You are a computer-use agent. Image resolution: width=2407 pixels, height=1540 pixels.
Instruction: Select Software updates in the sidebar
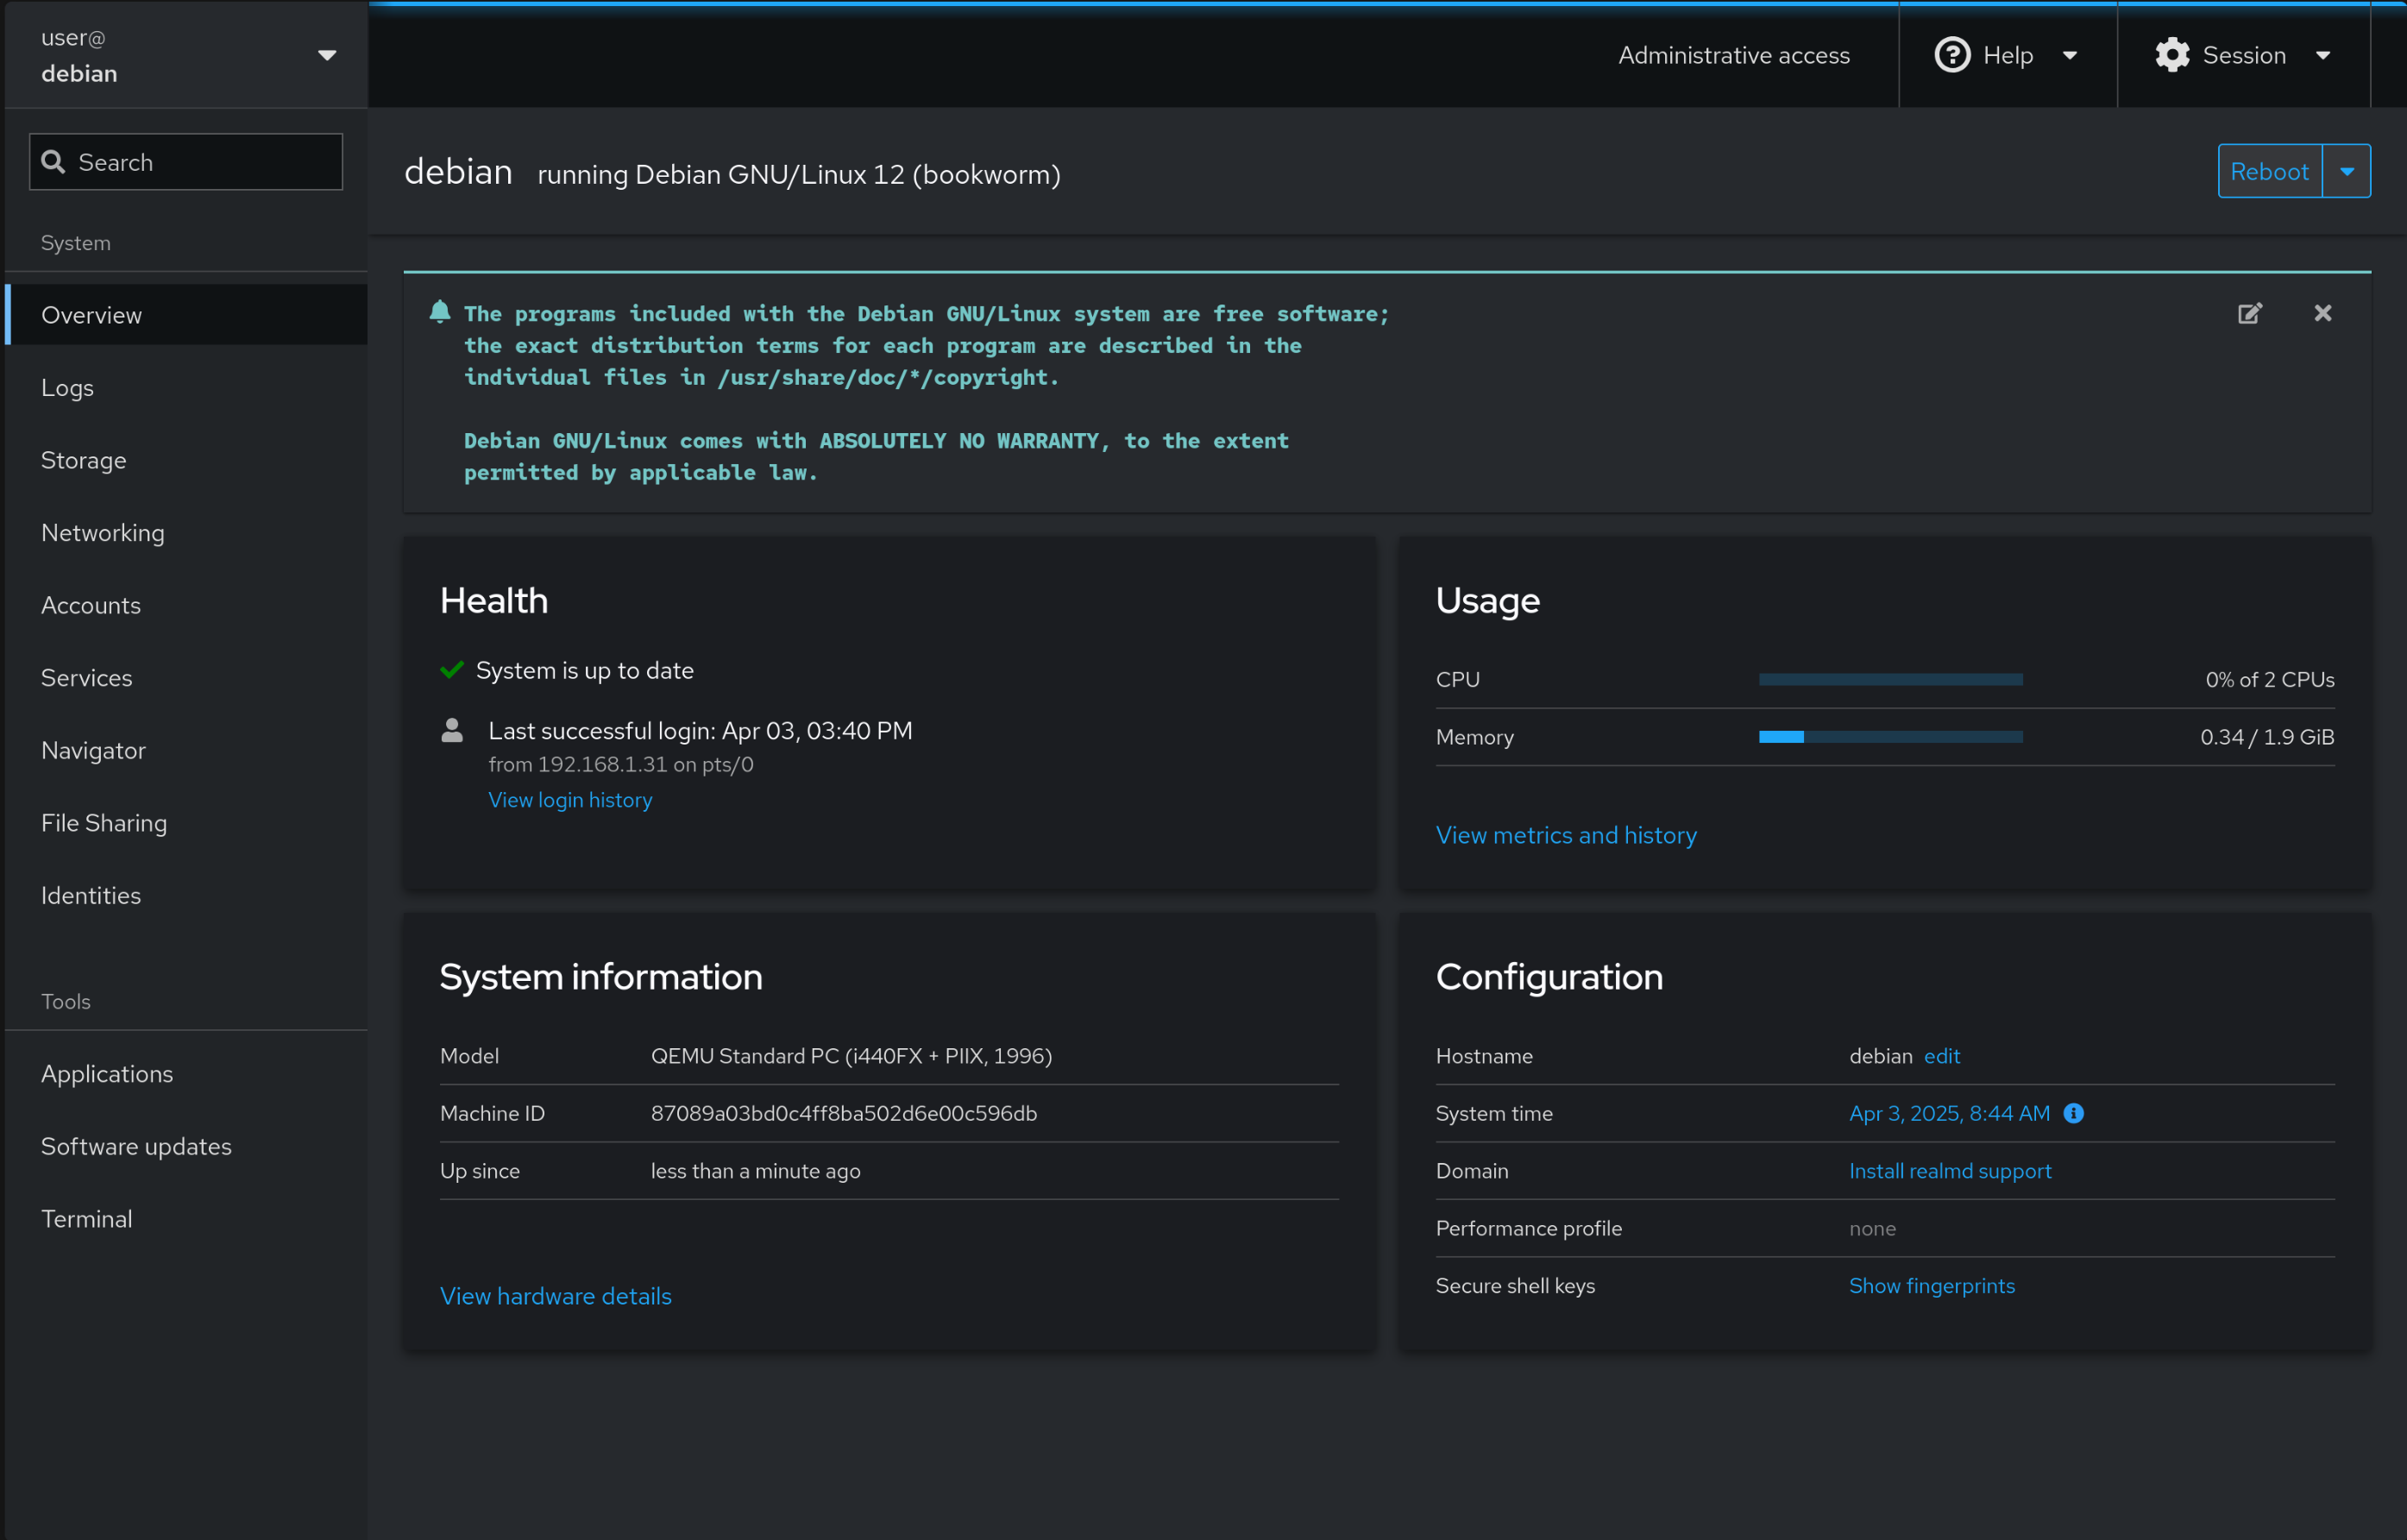point(136,1146)
